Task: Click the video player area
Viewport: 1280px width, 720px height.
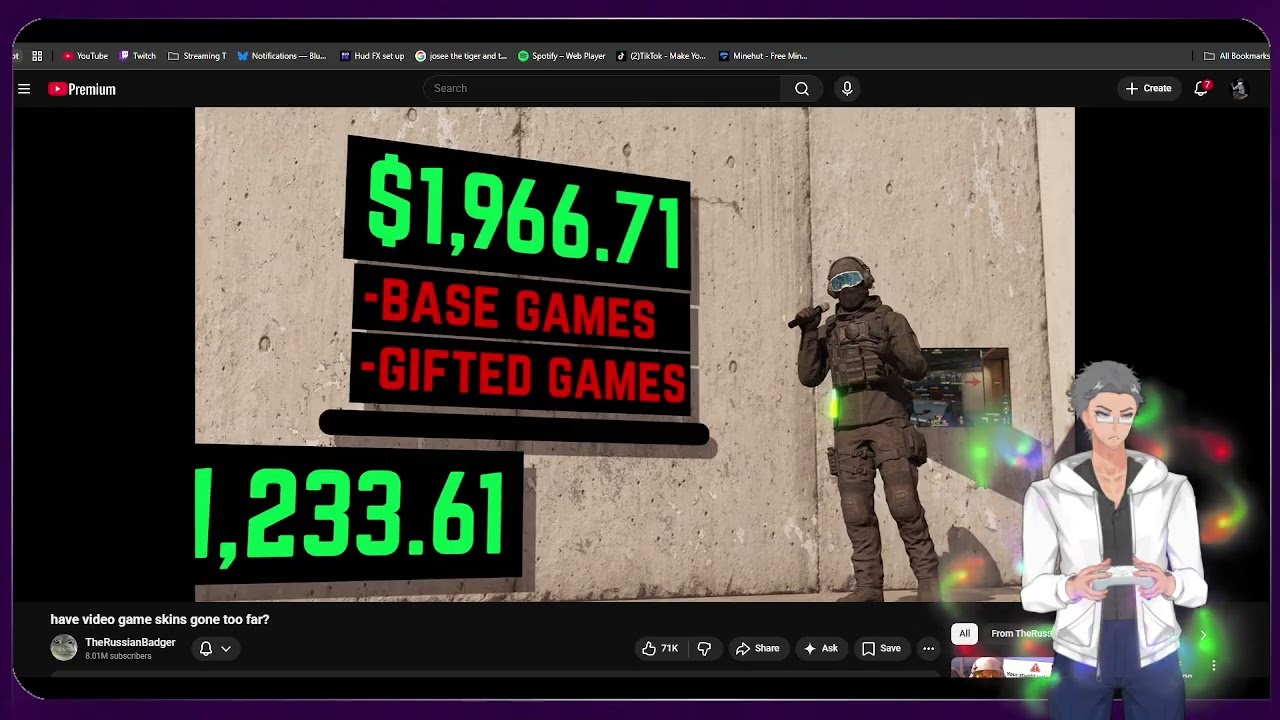Action: pos(634,354)
